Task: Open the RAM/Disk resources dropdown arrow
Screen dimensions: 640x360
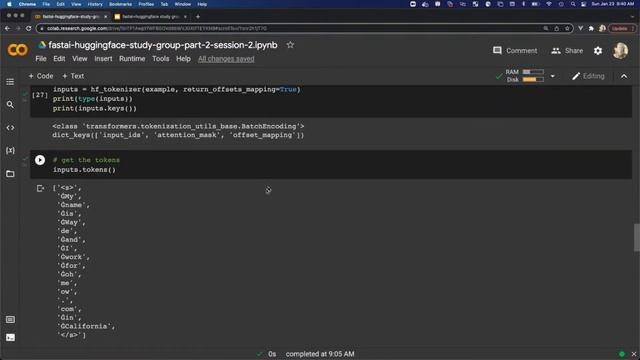Action: point(553,76)
